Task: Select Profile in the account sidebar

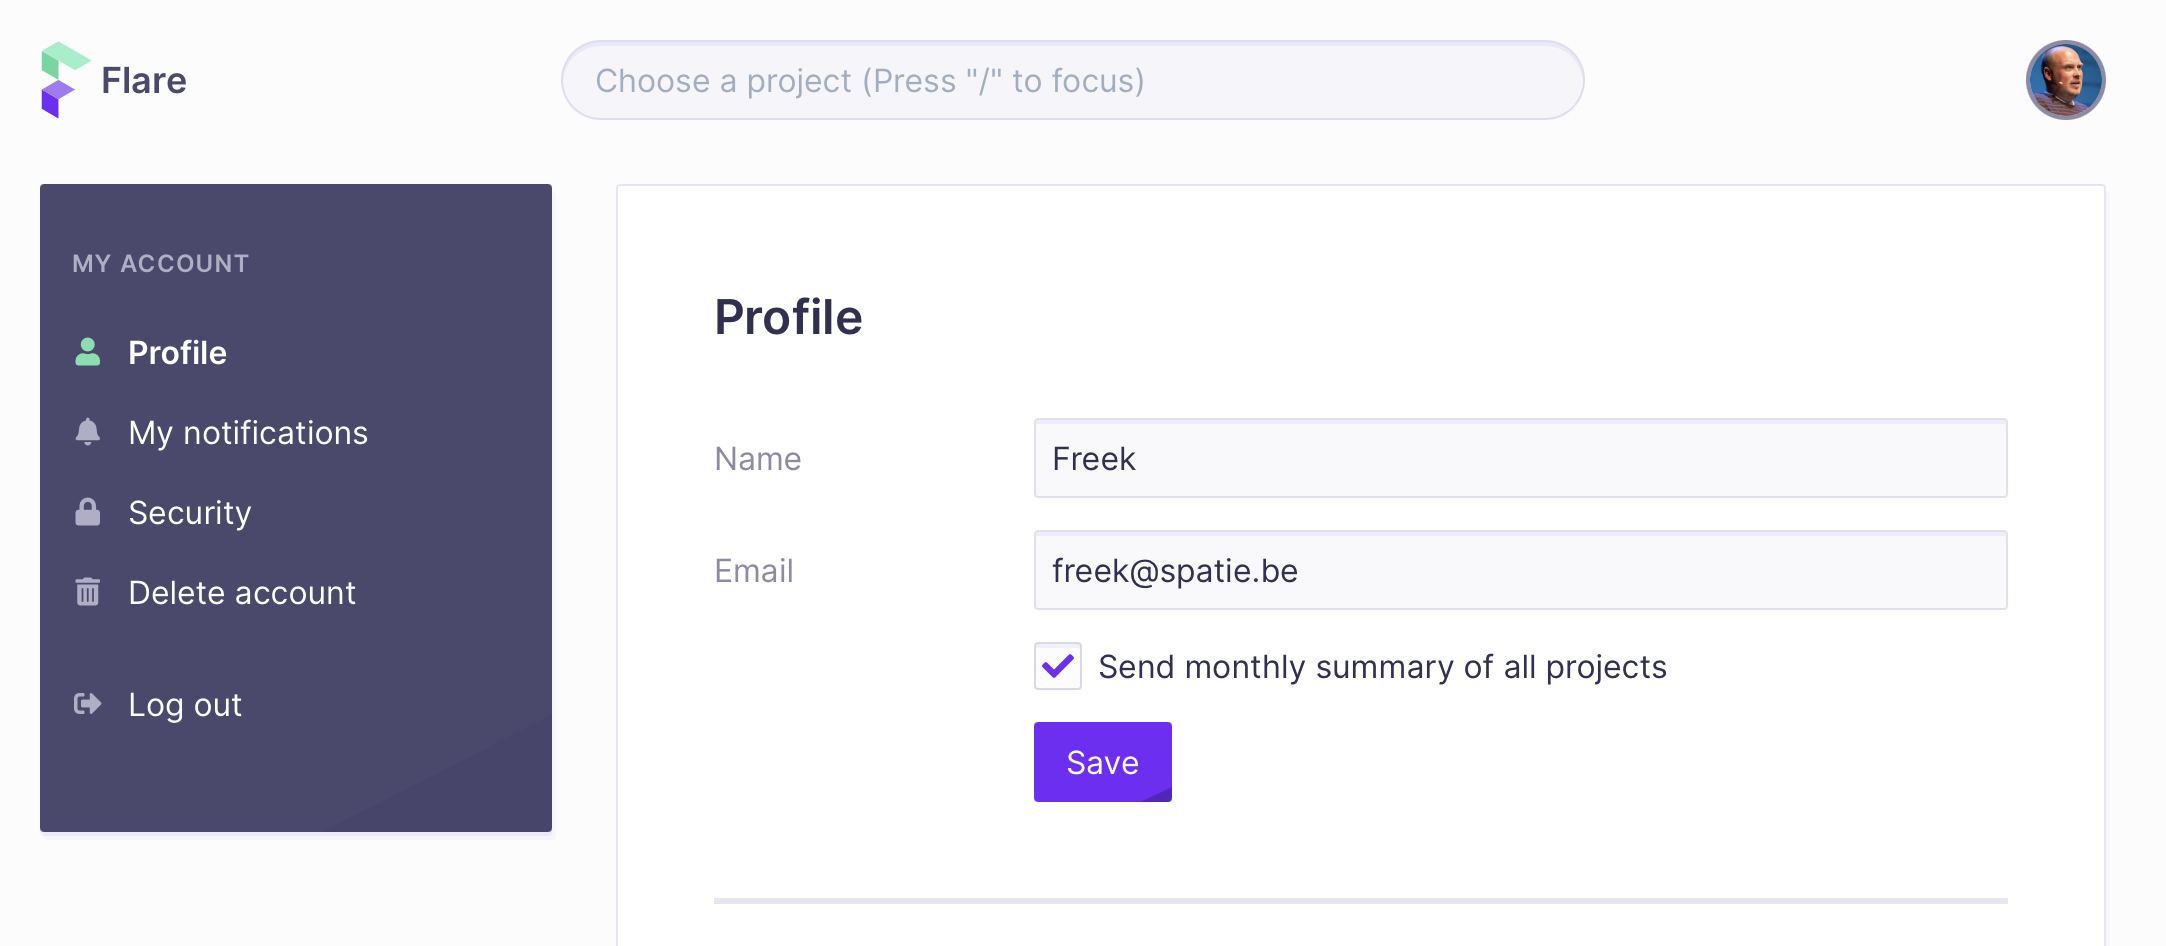Action: click(177, 352)
